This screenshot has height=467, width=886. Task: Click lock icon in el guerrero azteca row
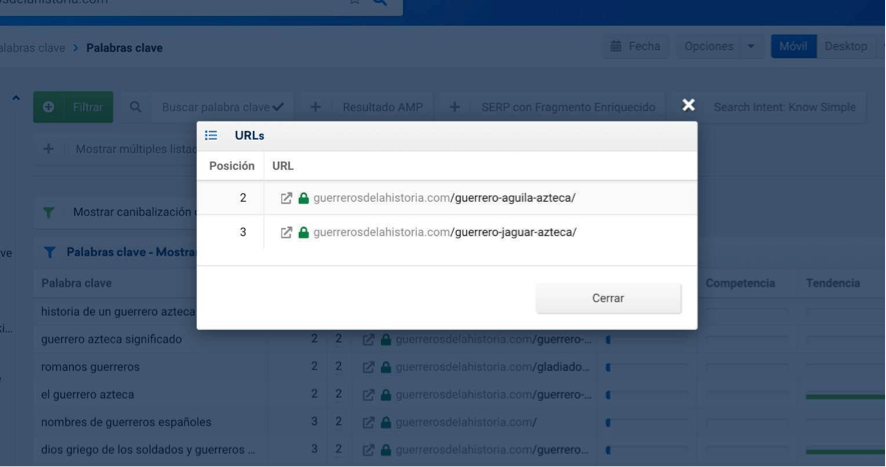pyautogui.click(x=386, y=395)
